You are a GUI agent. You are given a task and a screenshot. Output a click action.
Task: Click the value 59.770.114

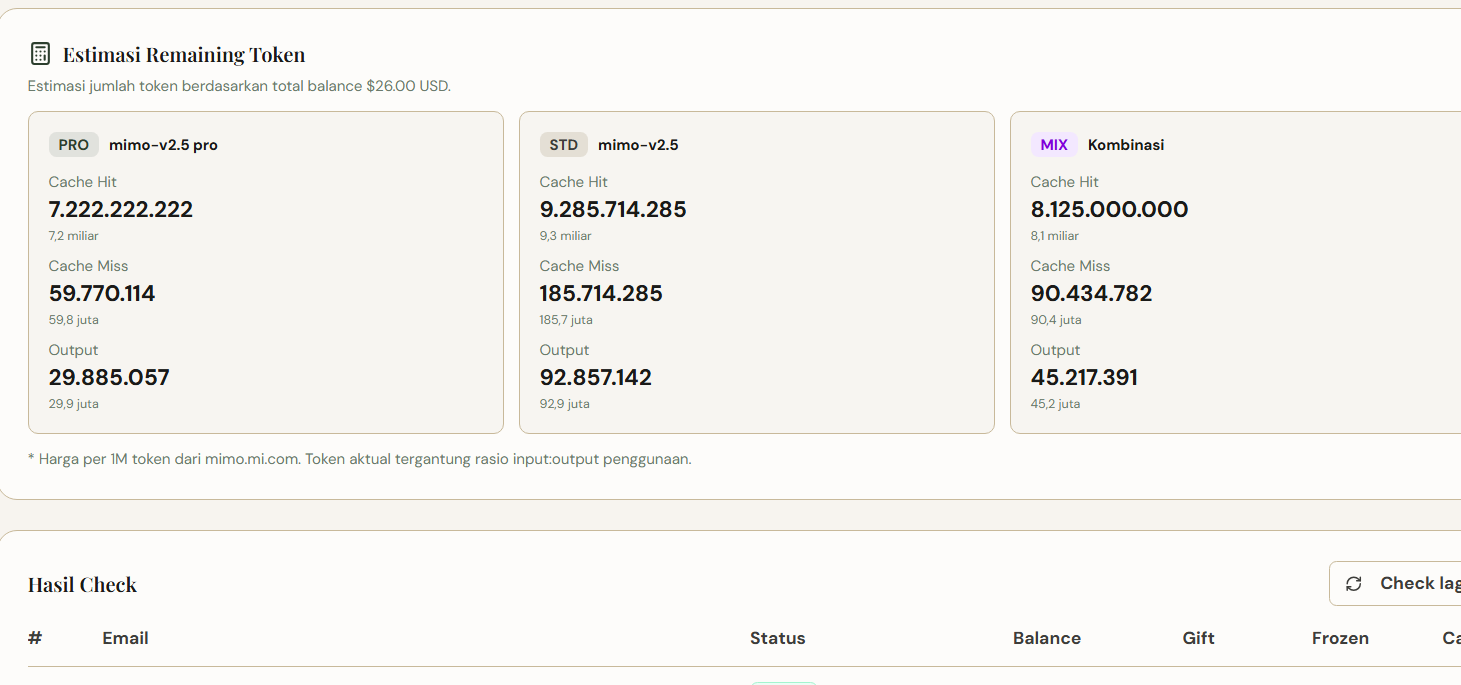click(x=102, y=294)
